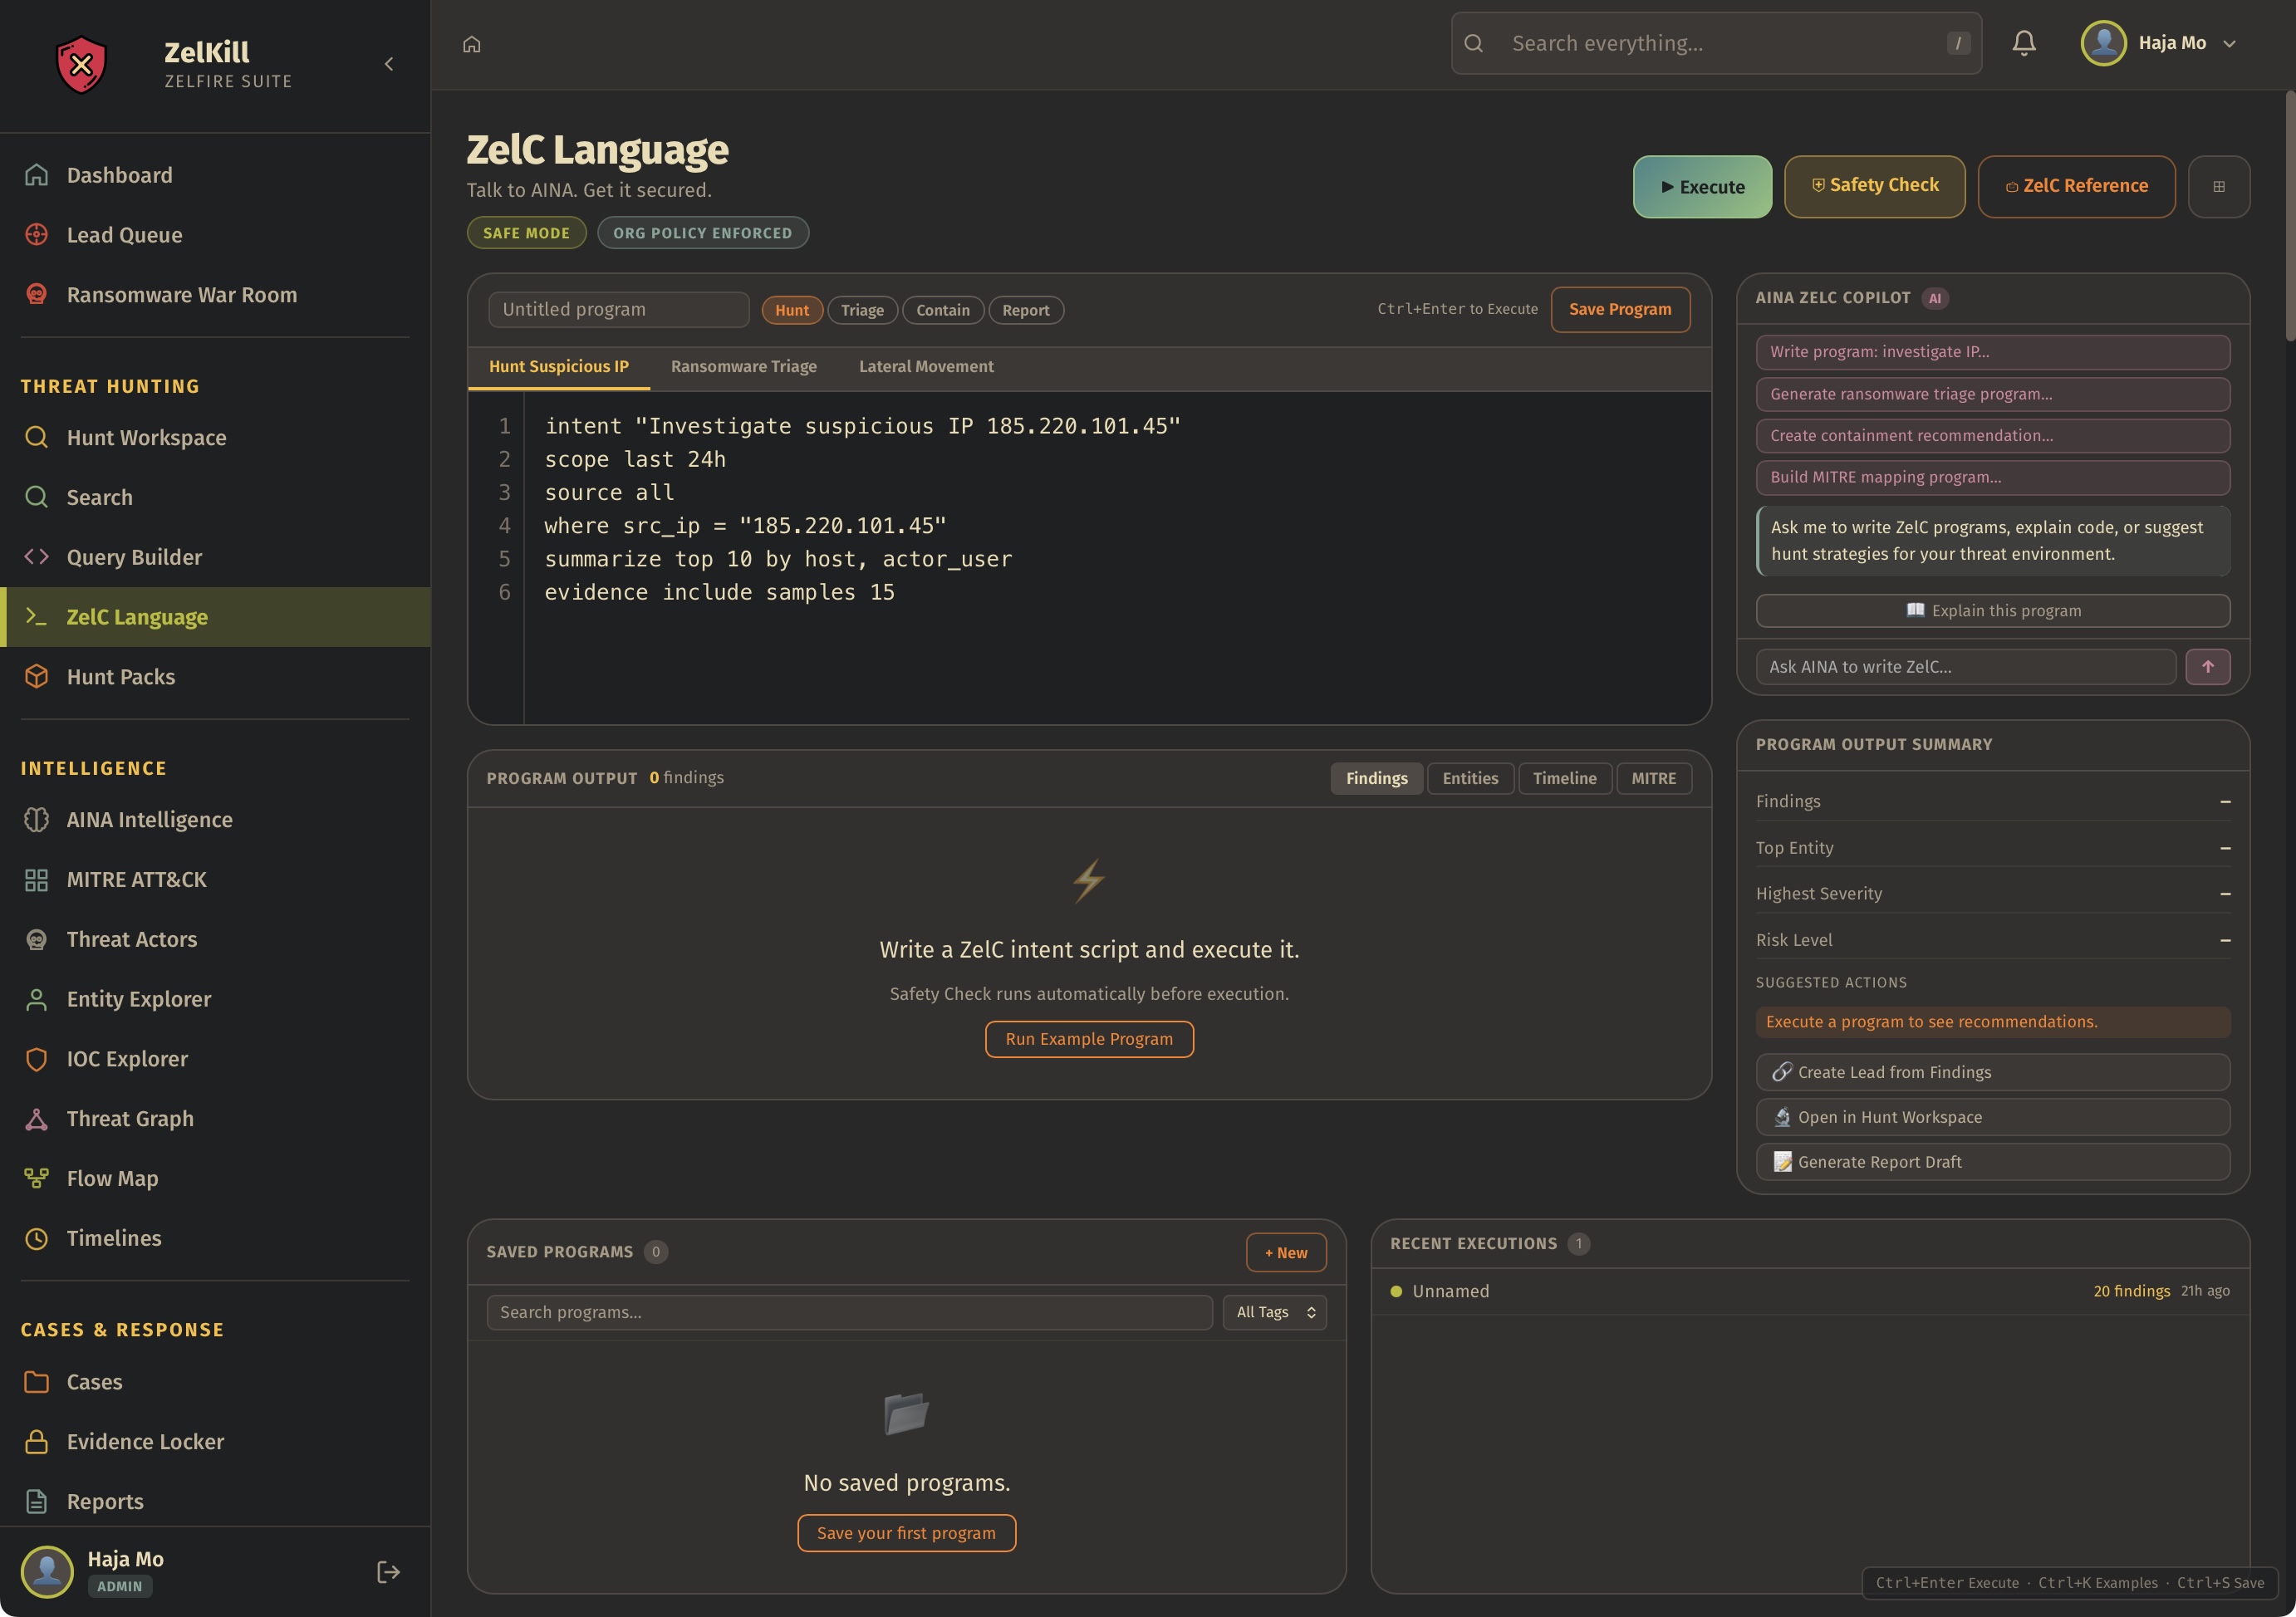This screenshot has height=1617, width=2296.
Task: Collapse the sidebar with chevron arrow
Action: [389, 64]
